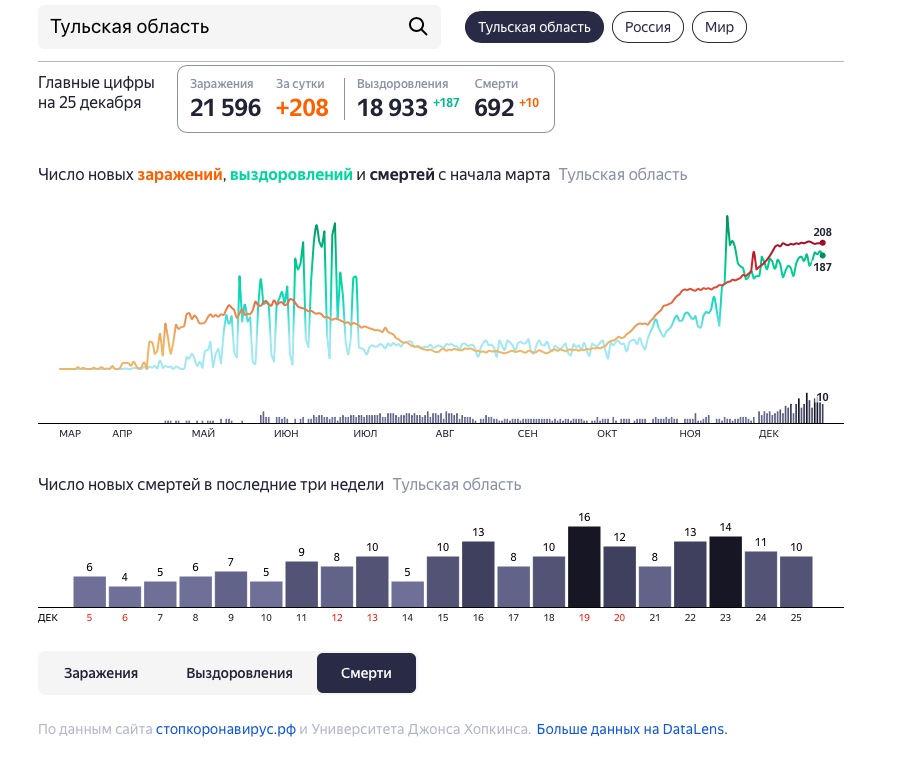The width and height of the screenshot is (907, 762).
Task: Click the December 25 bar showing 10 deaths
Action: [796, 581]
